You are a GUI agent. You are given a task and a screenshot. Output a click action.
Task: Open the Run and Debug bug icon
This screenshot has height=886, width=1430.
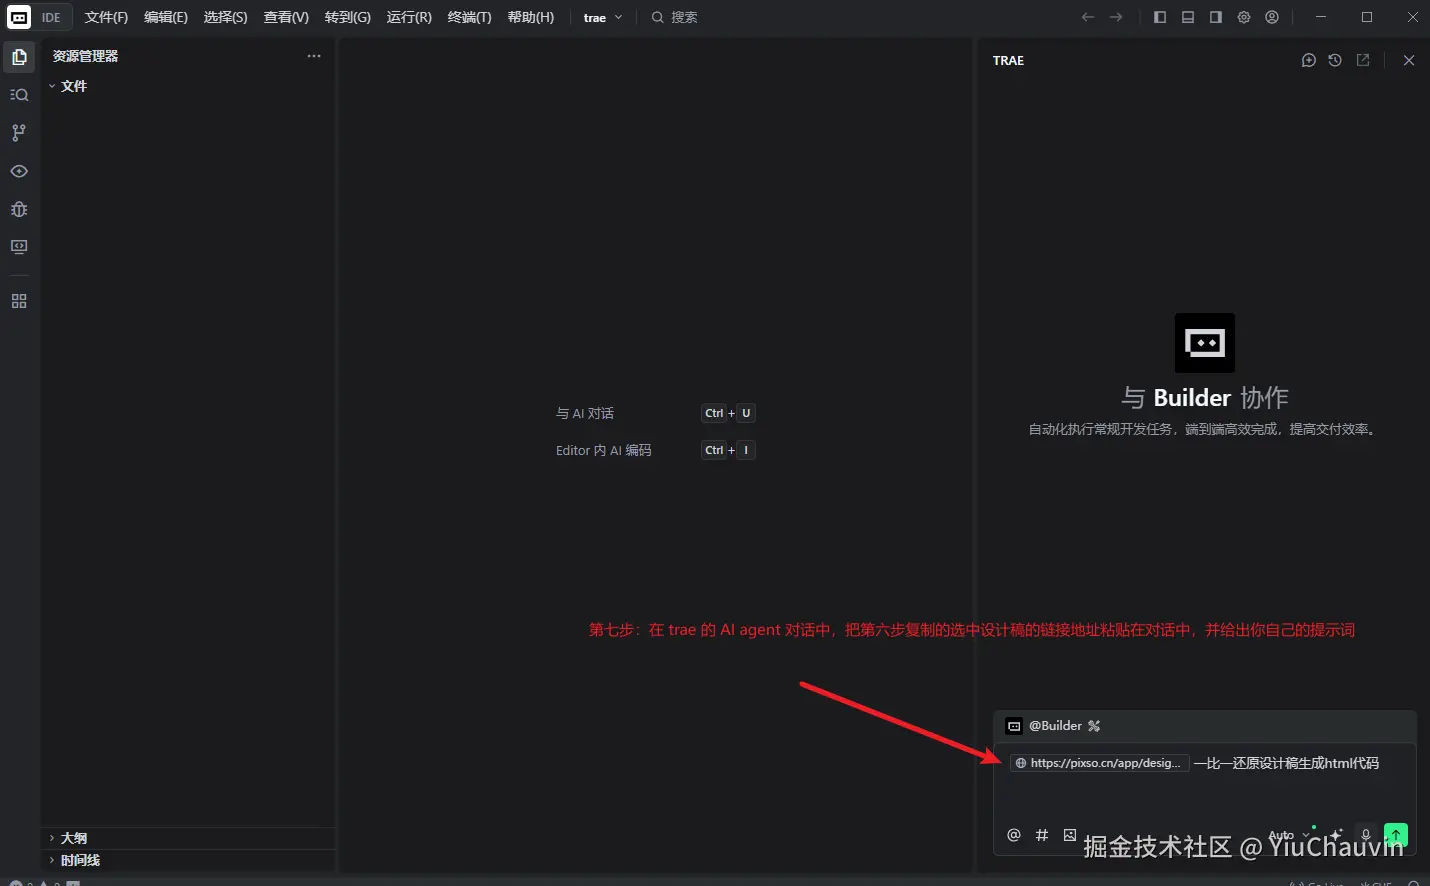[19, 209]
